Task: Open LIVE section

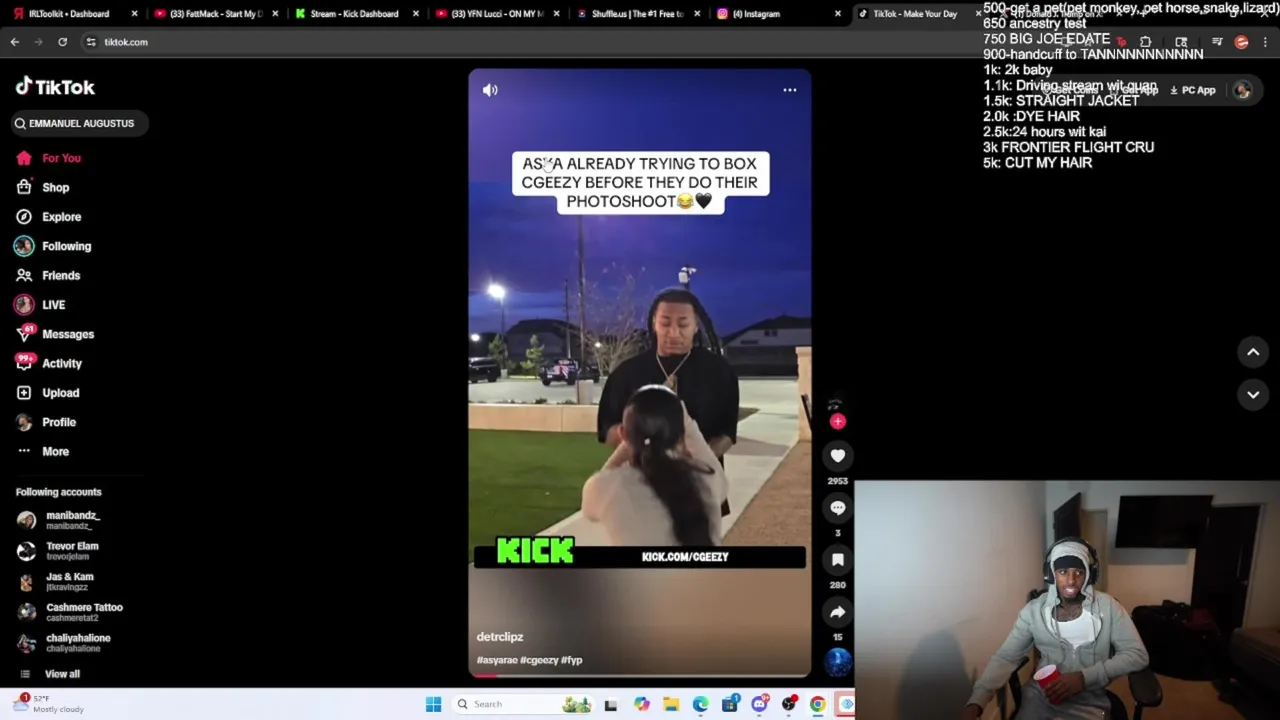Action: 40,305
